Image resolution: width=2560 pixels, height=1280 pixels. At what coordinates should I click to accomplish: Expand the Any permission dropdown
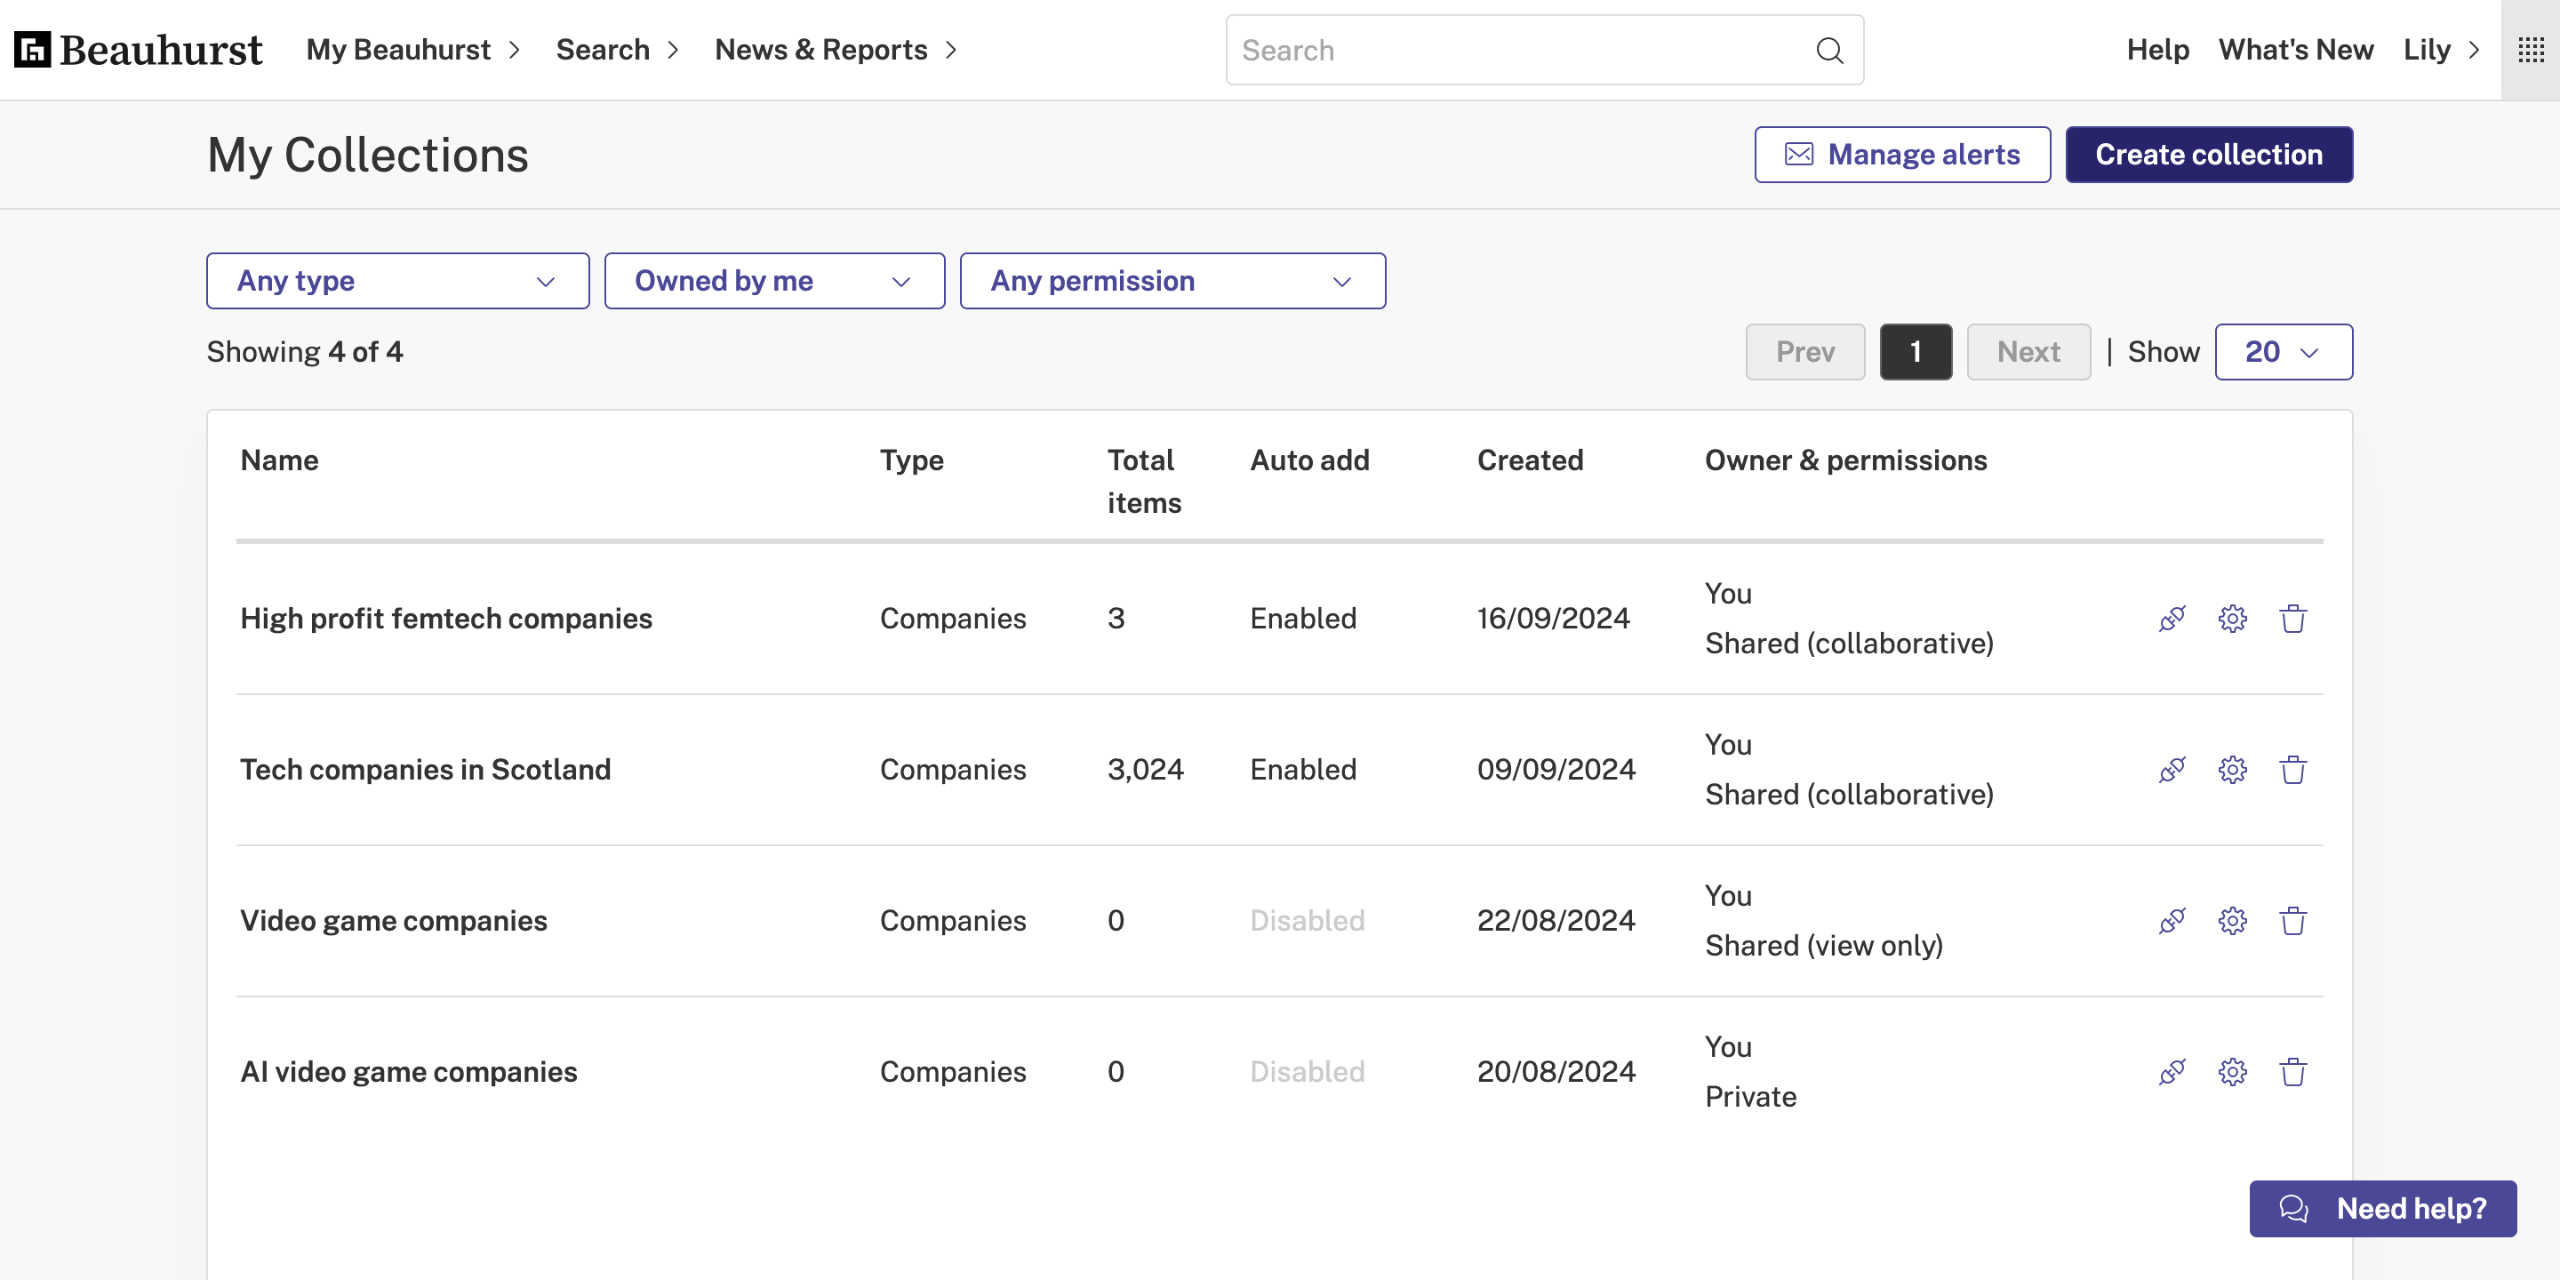pyautogui.click(x=1172, y=281)
